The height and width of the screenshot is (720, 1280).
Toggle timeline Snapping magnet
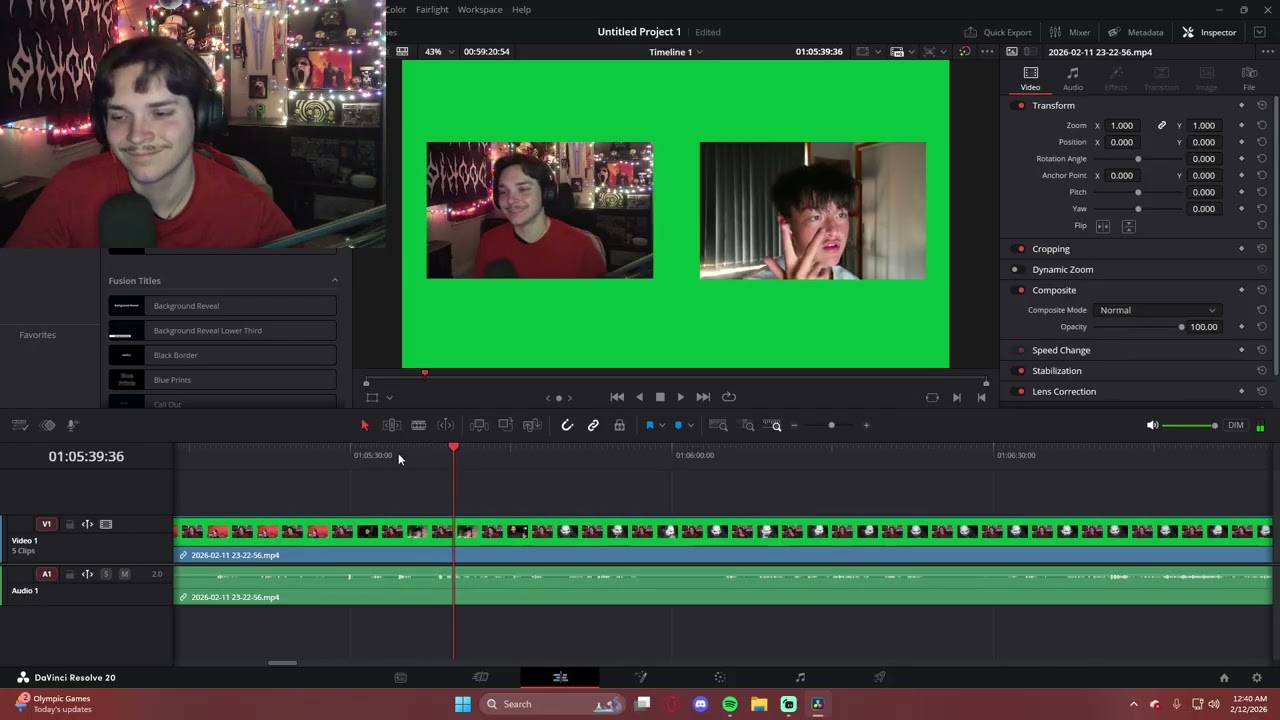(x=567, y=425)
